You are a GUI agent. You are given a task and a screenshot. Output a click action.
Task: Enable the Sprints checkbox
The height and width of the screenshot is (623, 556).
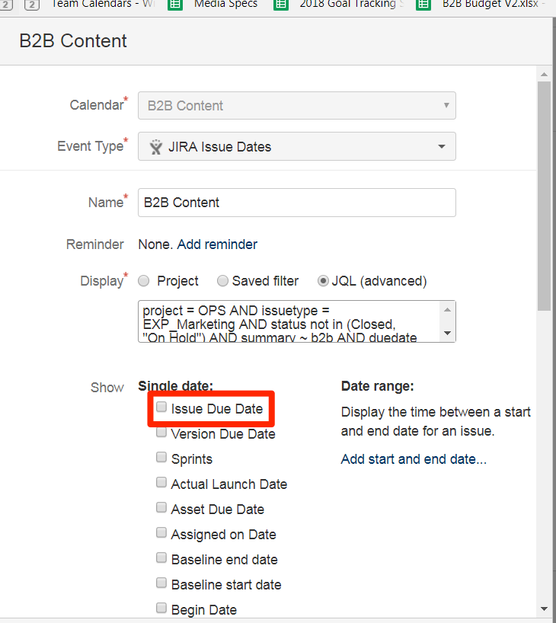pos(161,457)
